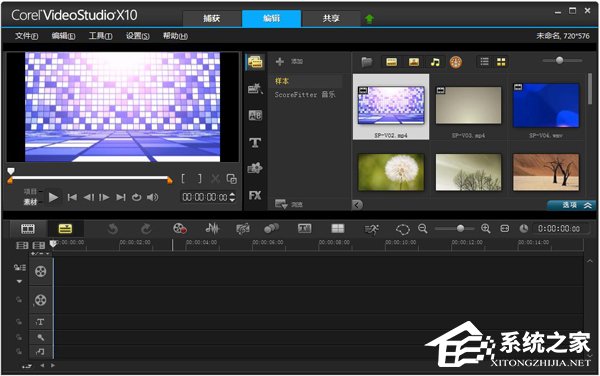Toggle show photos filter
The width and height of the screenshot is (600, 376).
[x=414, y=62]
